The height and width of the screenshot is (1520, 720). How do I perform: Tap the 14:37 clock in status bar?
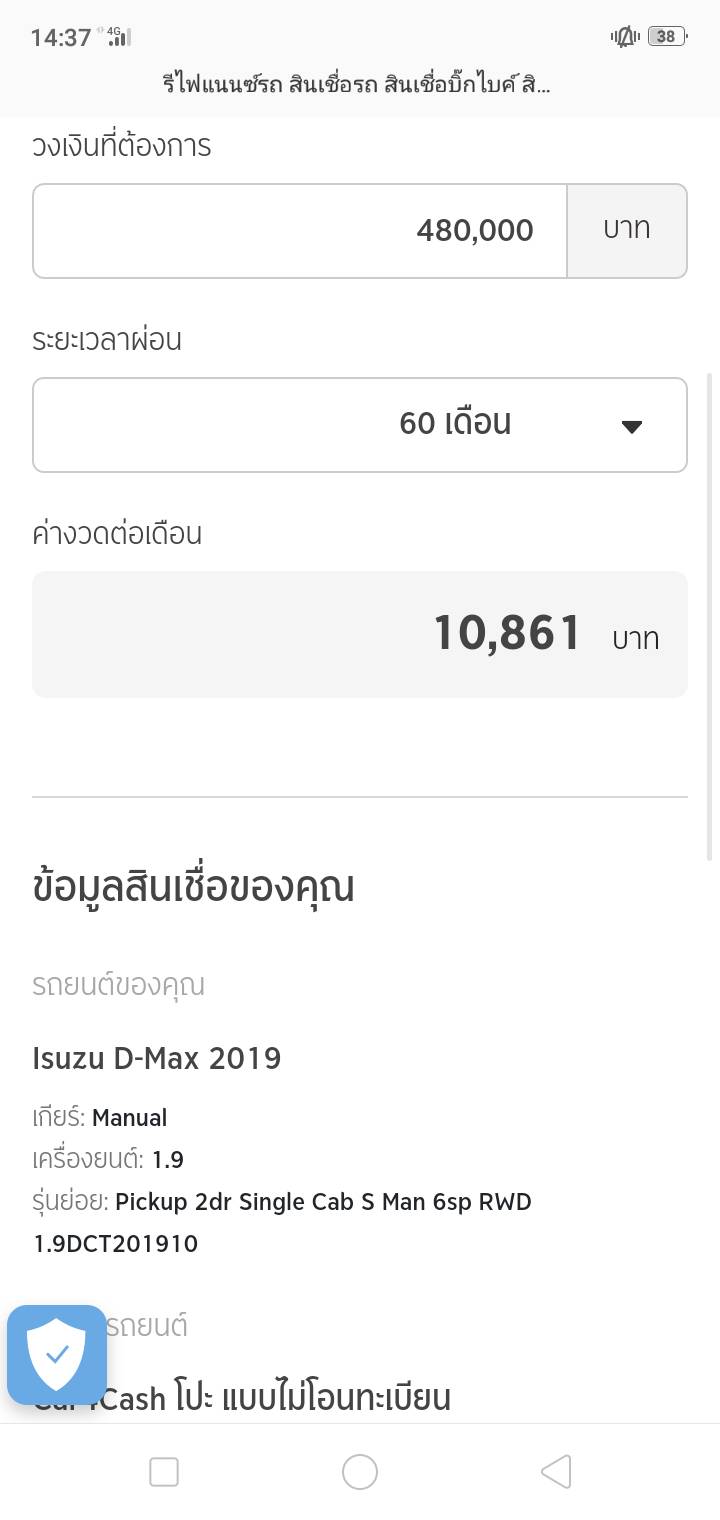tap(61, 38)
